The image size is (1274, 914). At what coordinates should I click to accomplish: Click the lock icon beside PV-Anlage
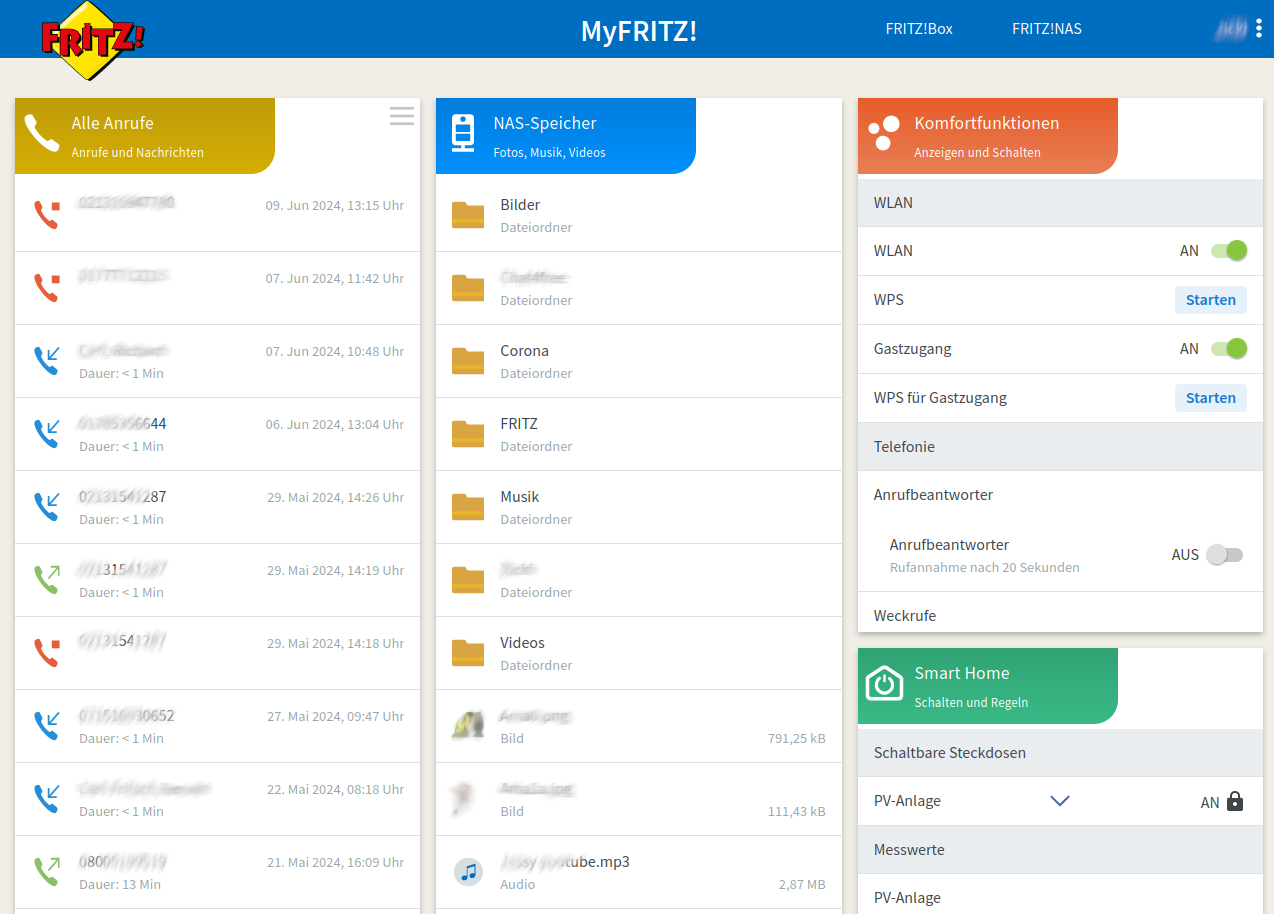[x=1235, y=801]
